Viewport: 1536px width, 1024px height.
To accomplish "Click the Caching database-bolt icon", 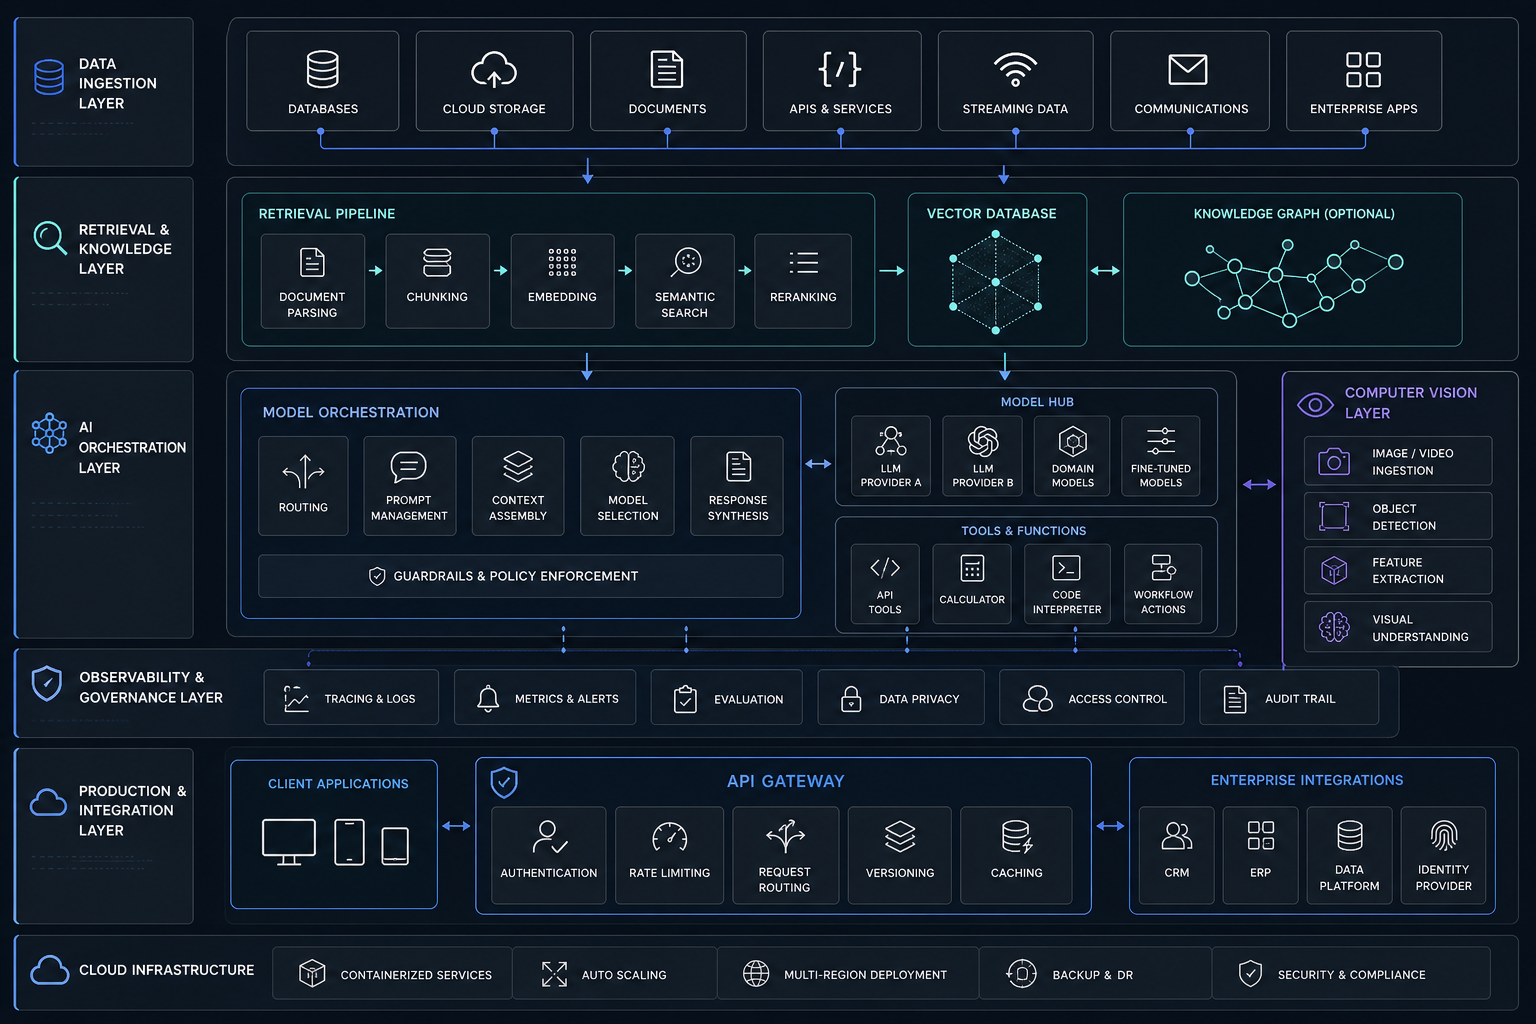I will pos(1017,836).
